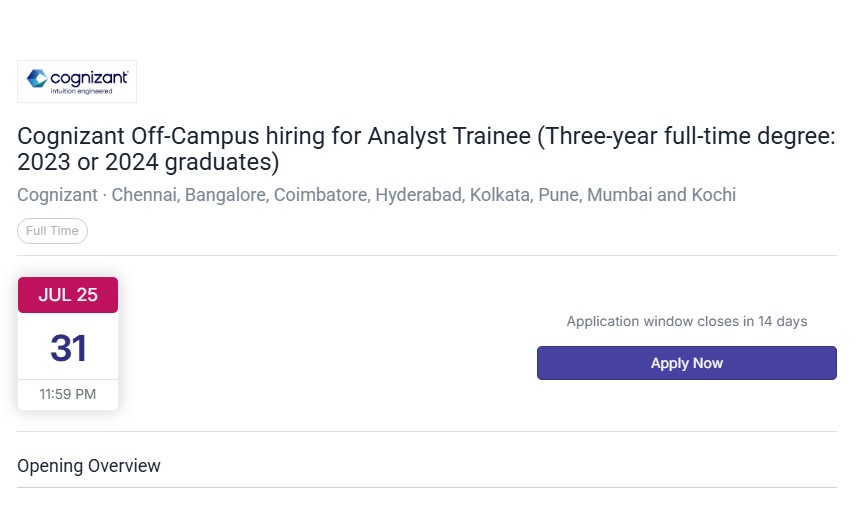
Task: Select the Chennai location
Action: click(x=144, y=195)
